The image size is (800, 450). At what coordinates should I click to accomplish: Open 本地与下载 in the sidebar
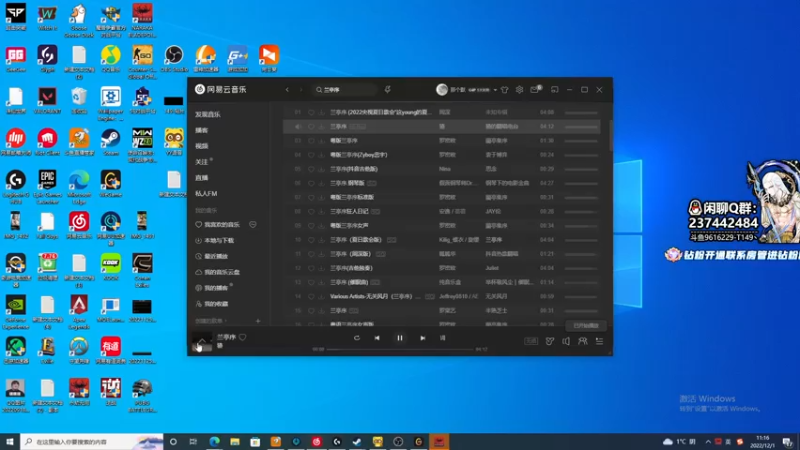point(219,240)
